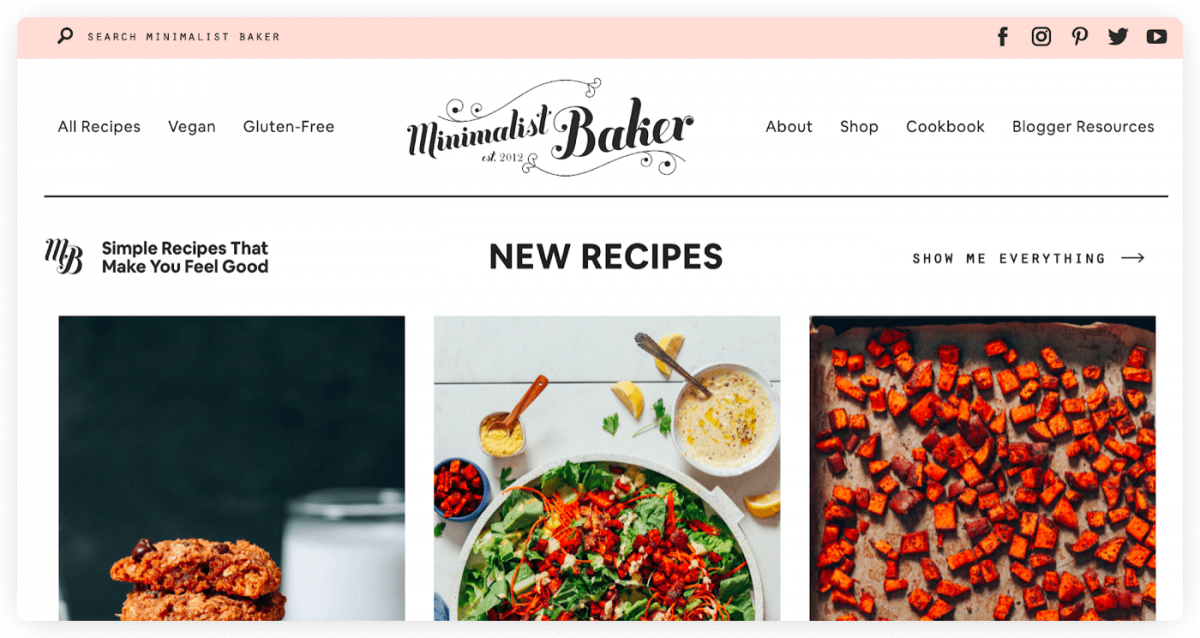Click the Minimalist Baker logo

(549, 127)
